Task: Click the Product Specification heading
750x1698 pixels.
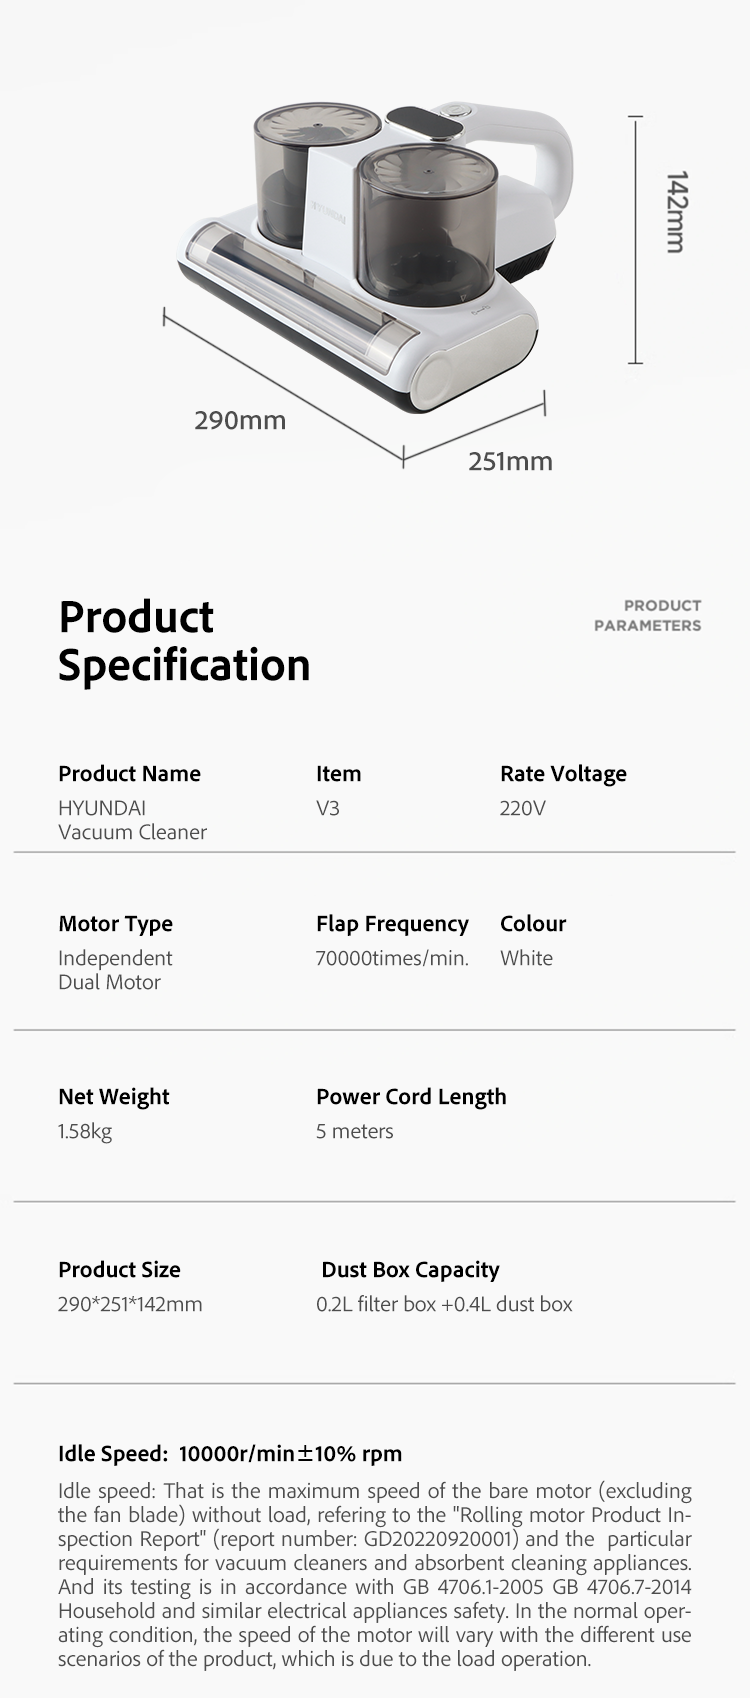Action: click(x=184, y=641)
